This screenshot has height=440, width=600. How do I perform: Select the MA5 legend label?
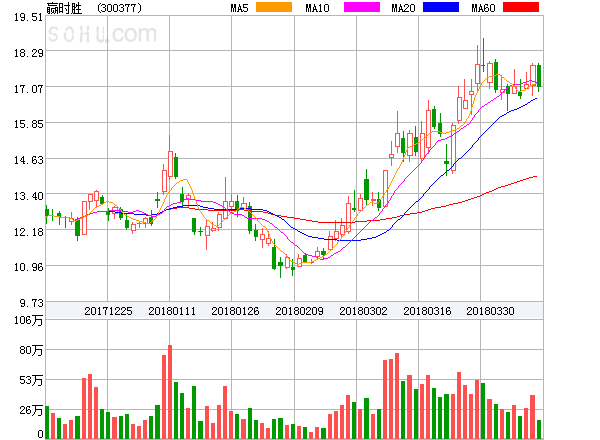click(x=240, y=8)
